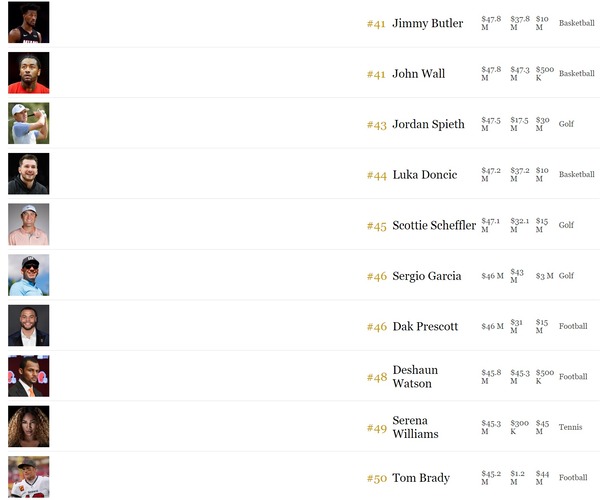Open Luka Doncic's portrait thumbnail
Viewport: 600px width, 500px height.
tap(29, 174)
